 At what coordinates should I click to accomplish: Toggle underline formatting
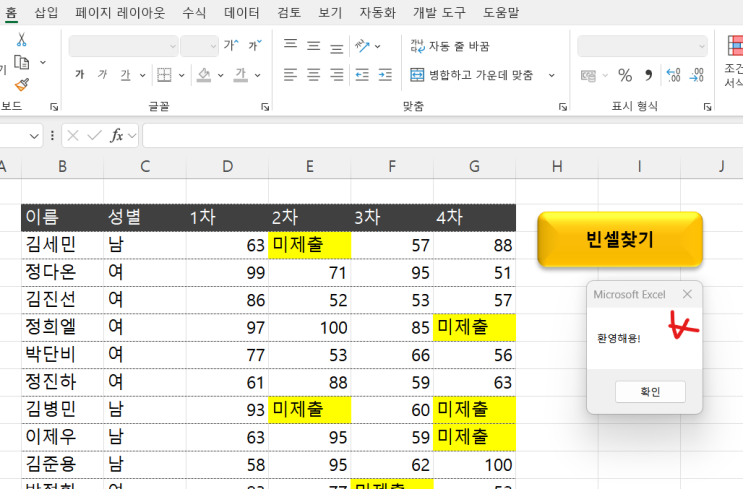[125, 75]
